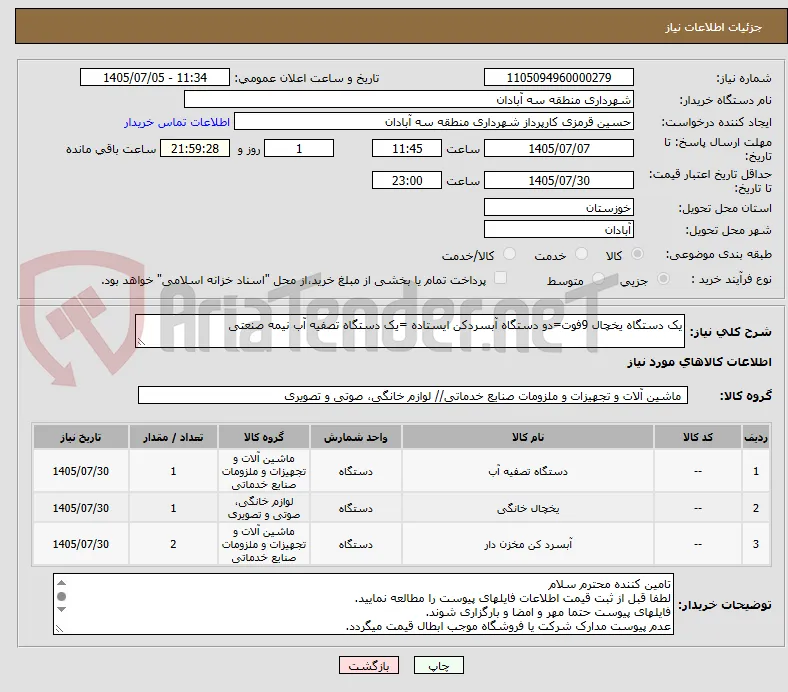The height and width of the screenshot is (692, 788).
Task: Click the گروه کالا column header
Action: (x=264, y=437)
